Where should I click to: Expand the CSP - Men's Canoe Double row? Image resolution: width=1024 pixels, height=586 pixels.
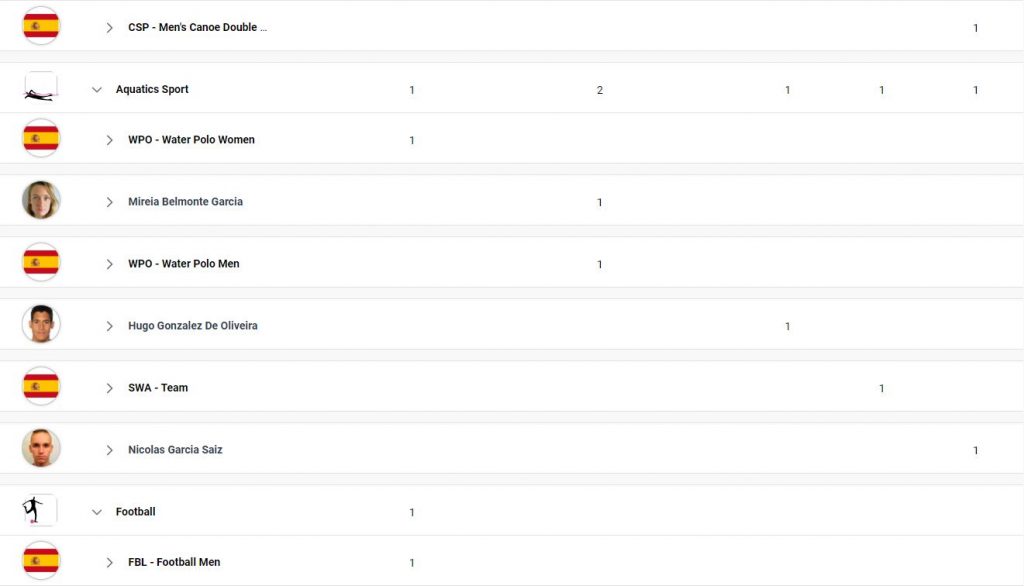pos(109,27)
